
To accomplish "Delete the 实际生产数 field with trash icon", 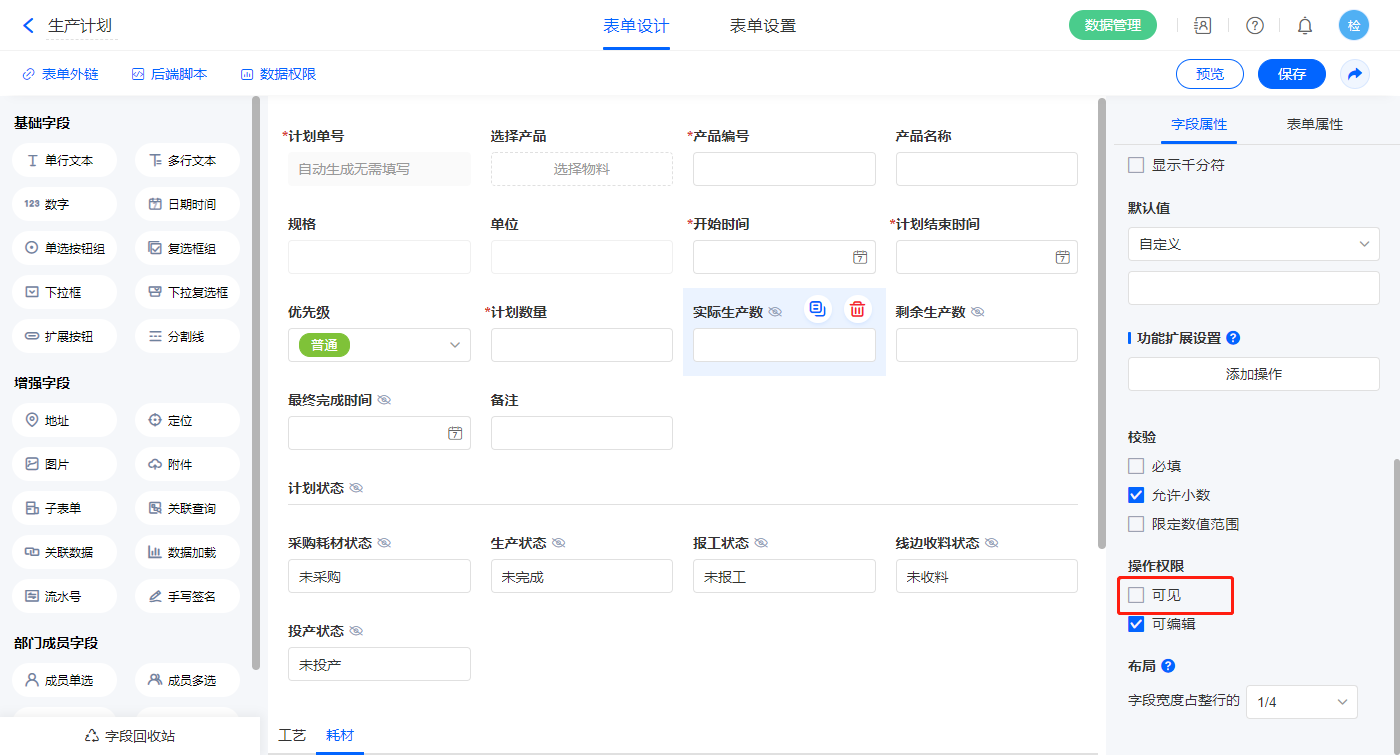I will (857, 309).
